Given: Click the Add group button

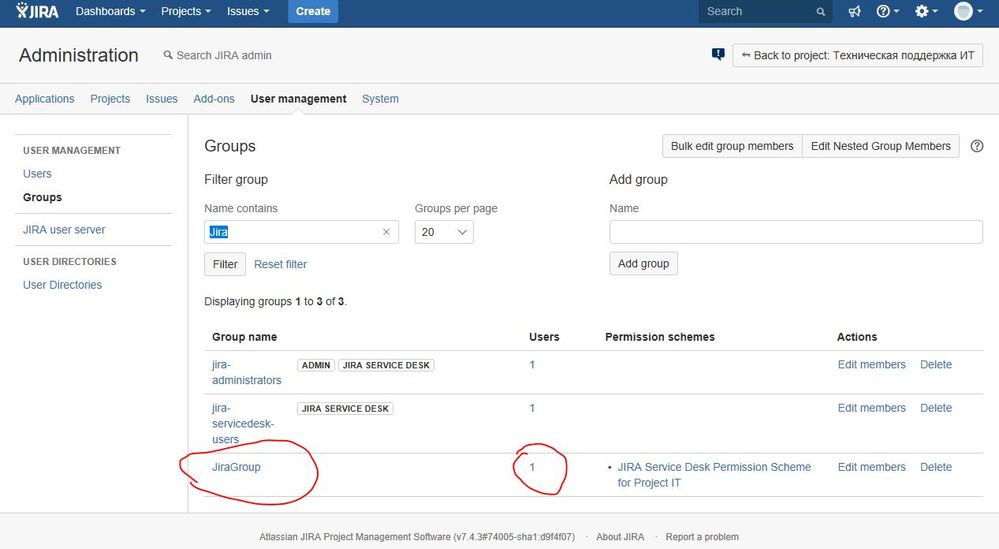Looking at the screenshot, I should pyautogui.click(x=643, y=263).
